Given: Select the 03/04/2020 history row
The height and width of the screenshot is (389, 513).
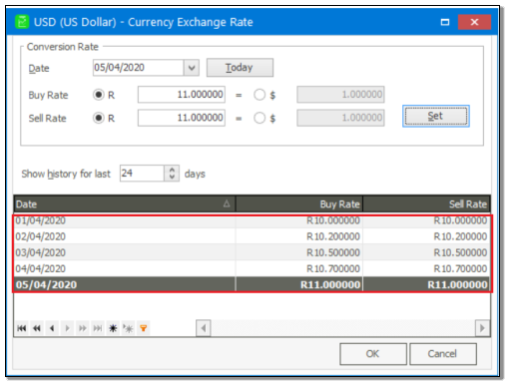Looking at the screenshot, I should coord(252,253).
